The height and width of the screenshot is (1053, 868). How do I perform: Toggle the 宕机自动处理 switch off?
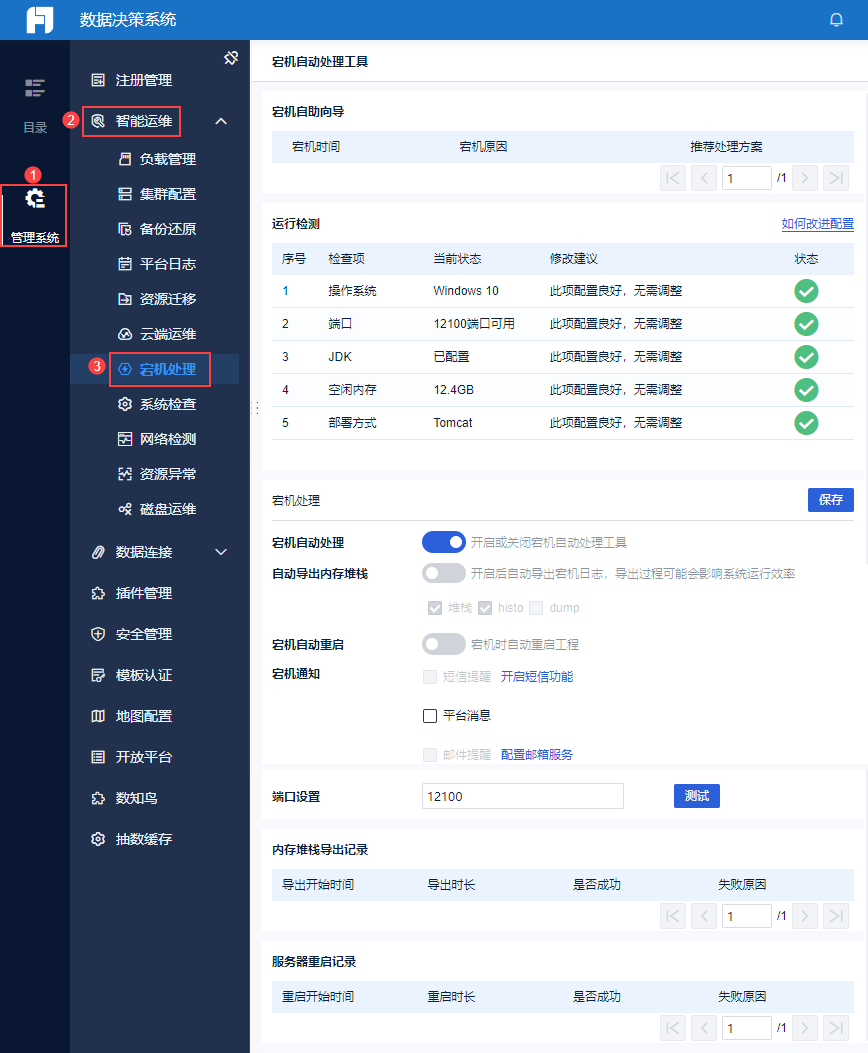(x=444, y=542)
